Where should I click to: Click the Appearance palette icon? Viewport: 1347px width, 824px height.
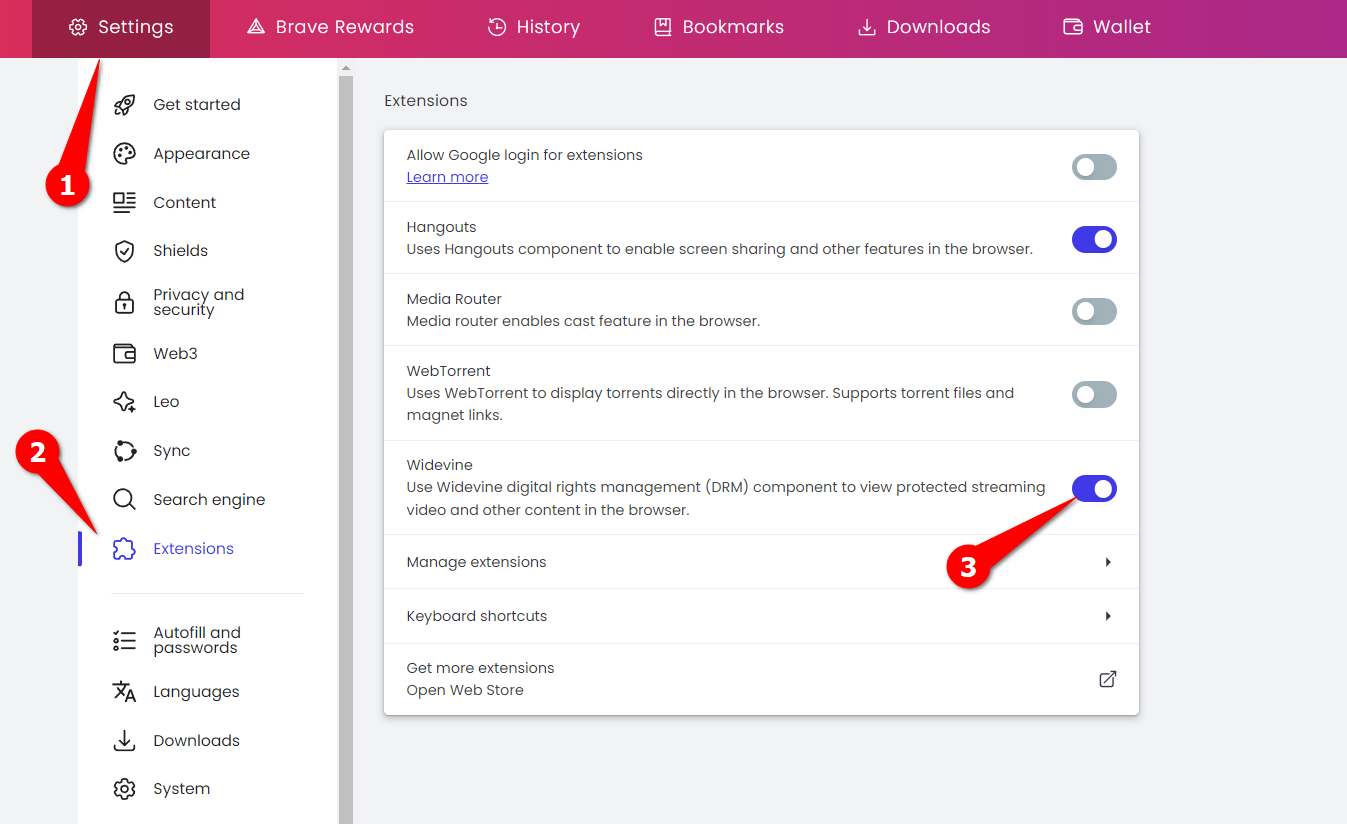[x=124, y=154]
